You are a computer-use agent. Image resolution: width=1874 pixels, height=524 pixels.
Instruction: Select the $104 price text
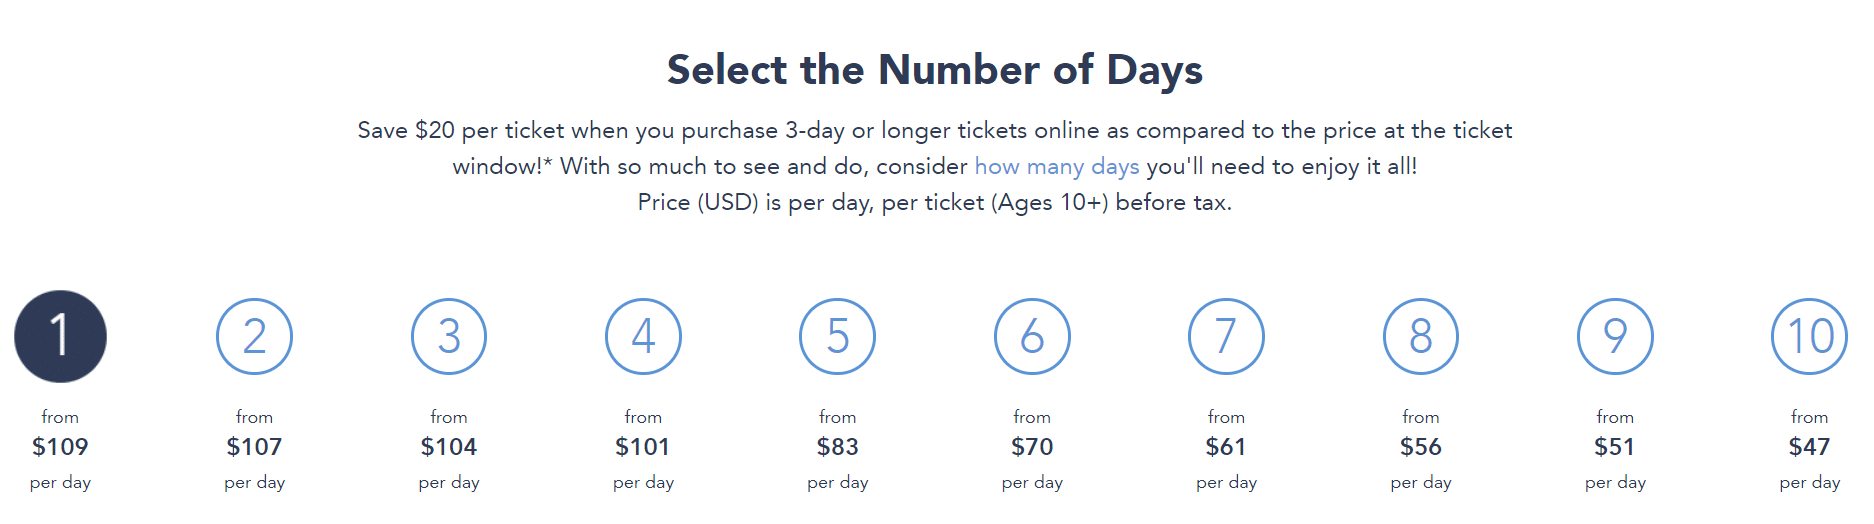(449, 447)
